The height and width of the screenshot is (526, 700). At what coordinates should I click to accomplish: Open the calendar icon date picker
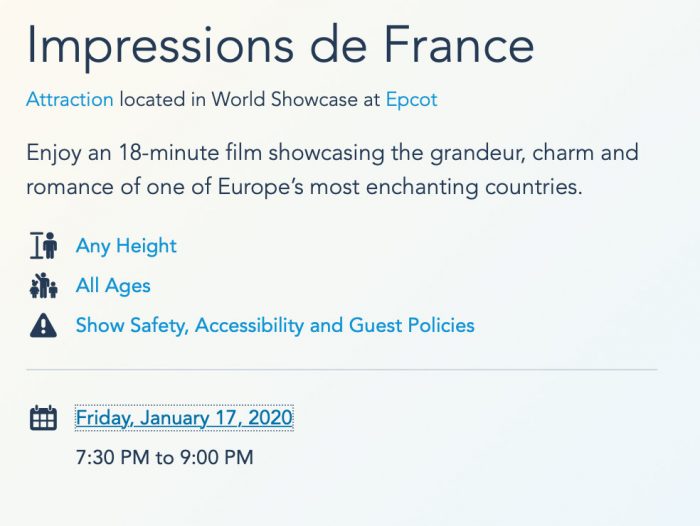[43, 418]
